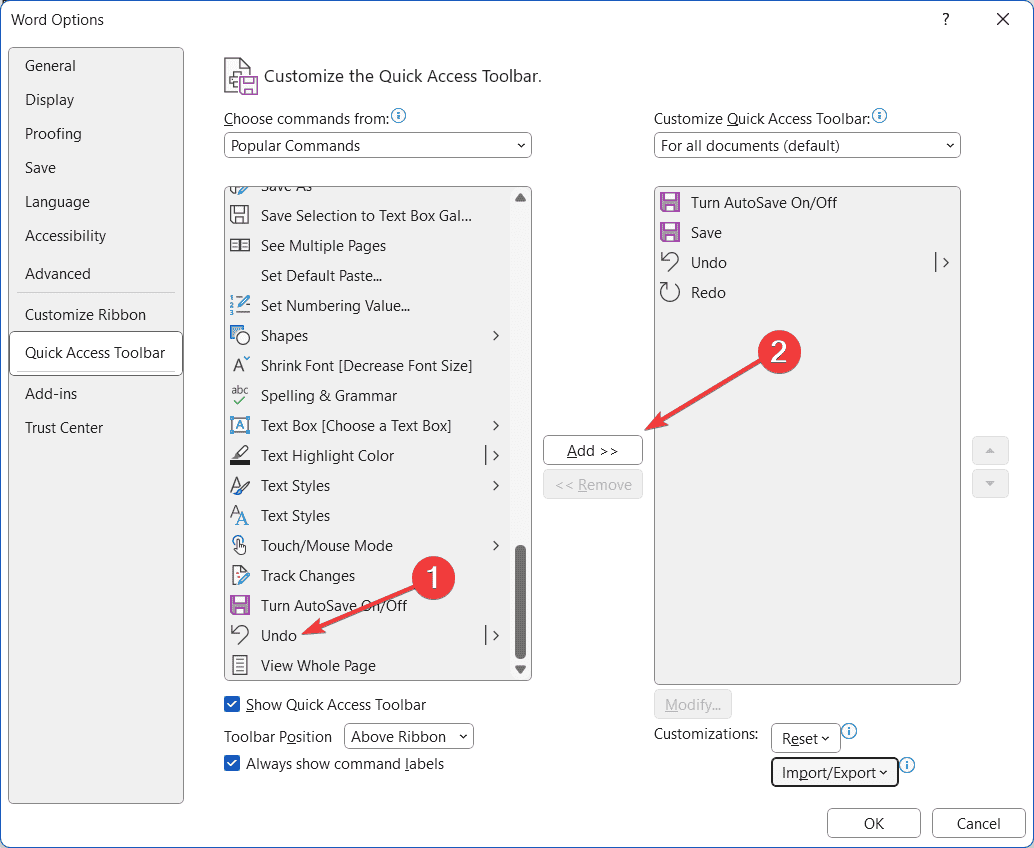Toggle Show Quick Access Toolbar checkbox
The height and width of the screenshot is (848, 1034).
pyautogui.click(x=233, y=705)
